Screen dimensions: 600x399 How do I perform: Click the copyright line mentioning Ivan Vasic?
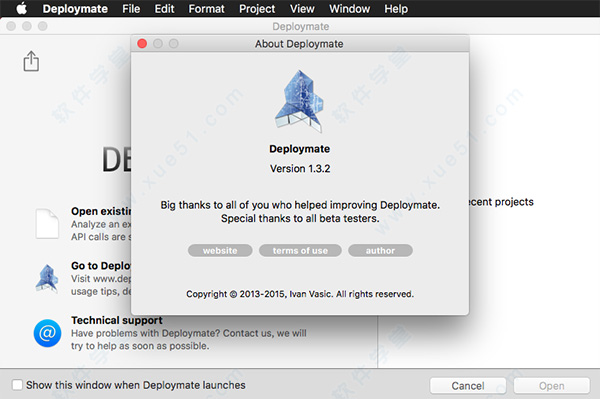tap(300, 294)
